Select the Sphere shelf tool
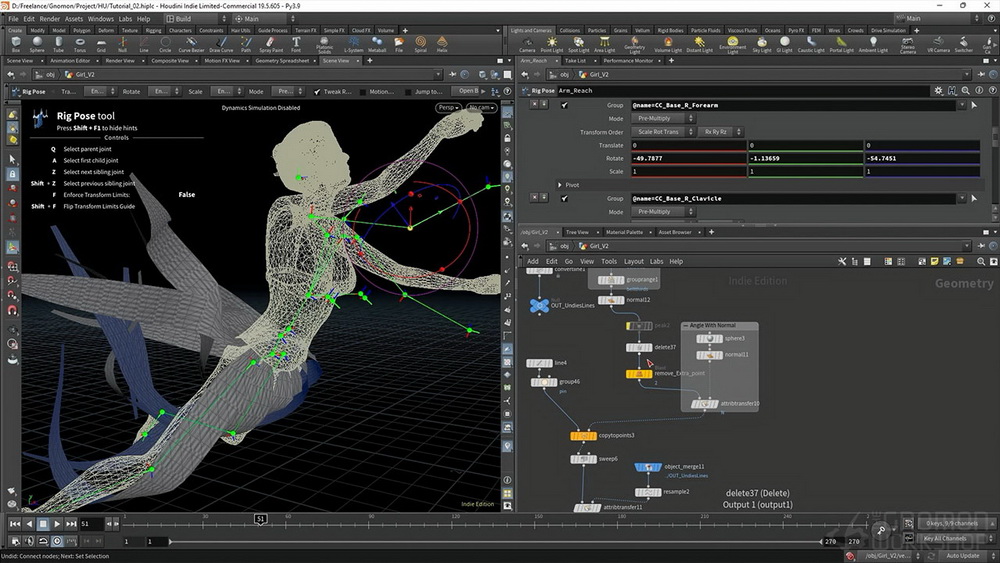This screenshot has width=1000, height=563. (x=37, y=44)
